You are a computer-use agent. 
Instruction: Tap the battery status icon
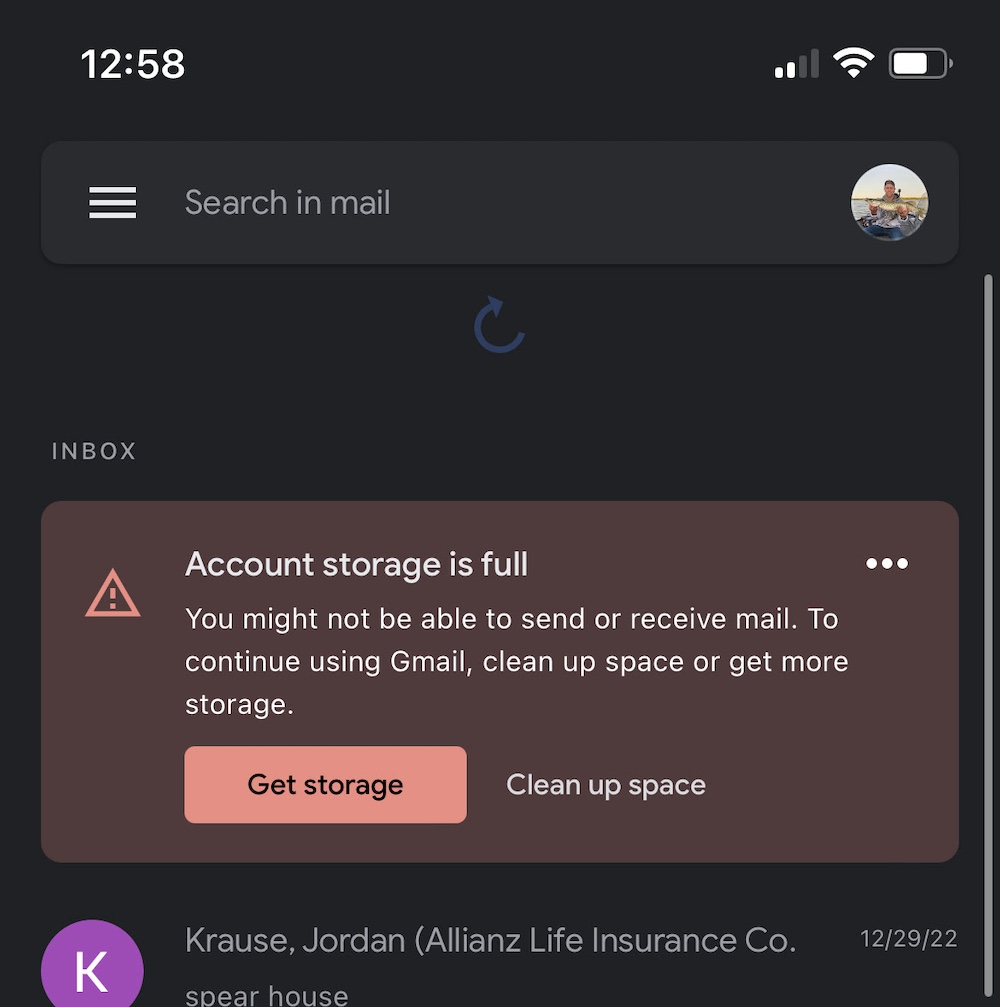pos(920,64)
